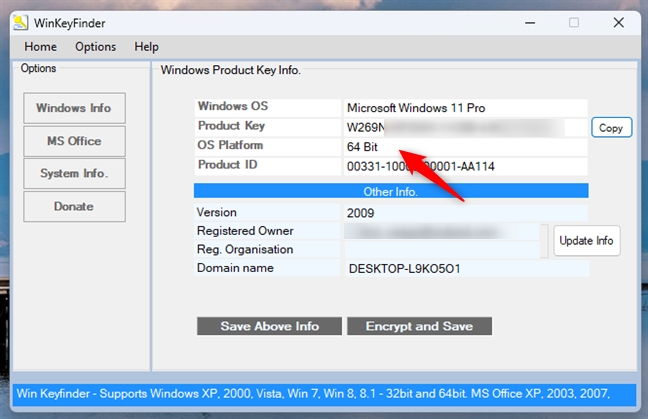
Task: Select the Product Key value field
Action: [x=465, y=128]
